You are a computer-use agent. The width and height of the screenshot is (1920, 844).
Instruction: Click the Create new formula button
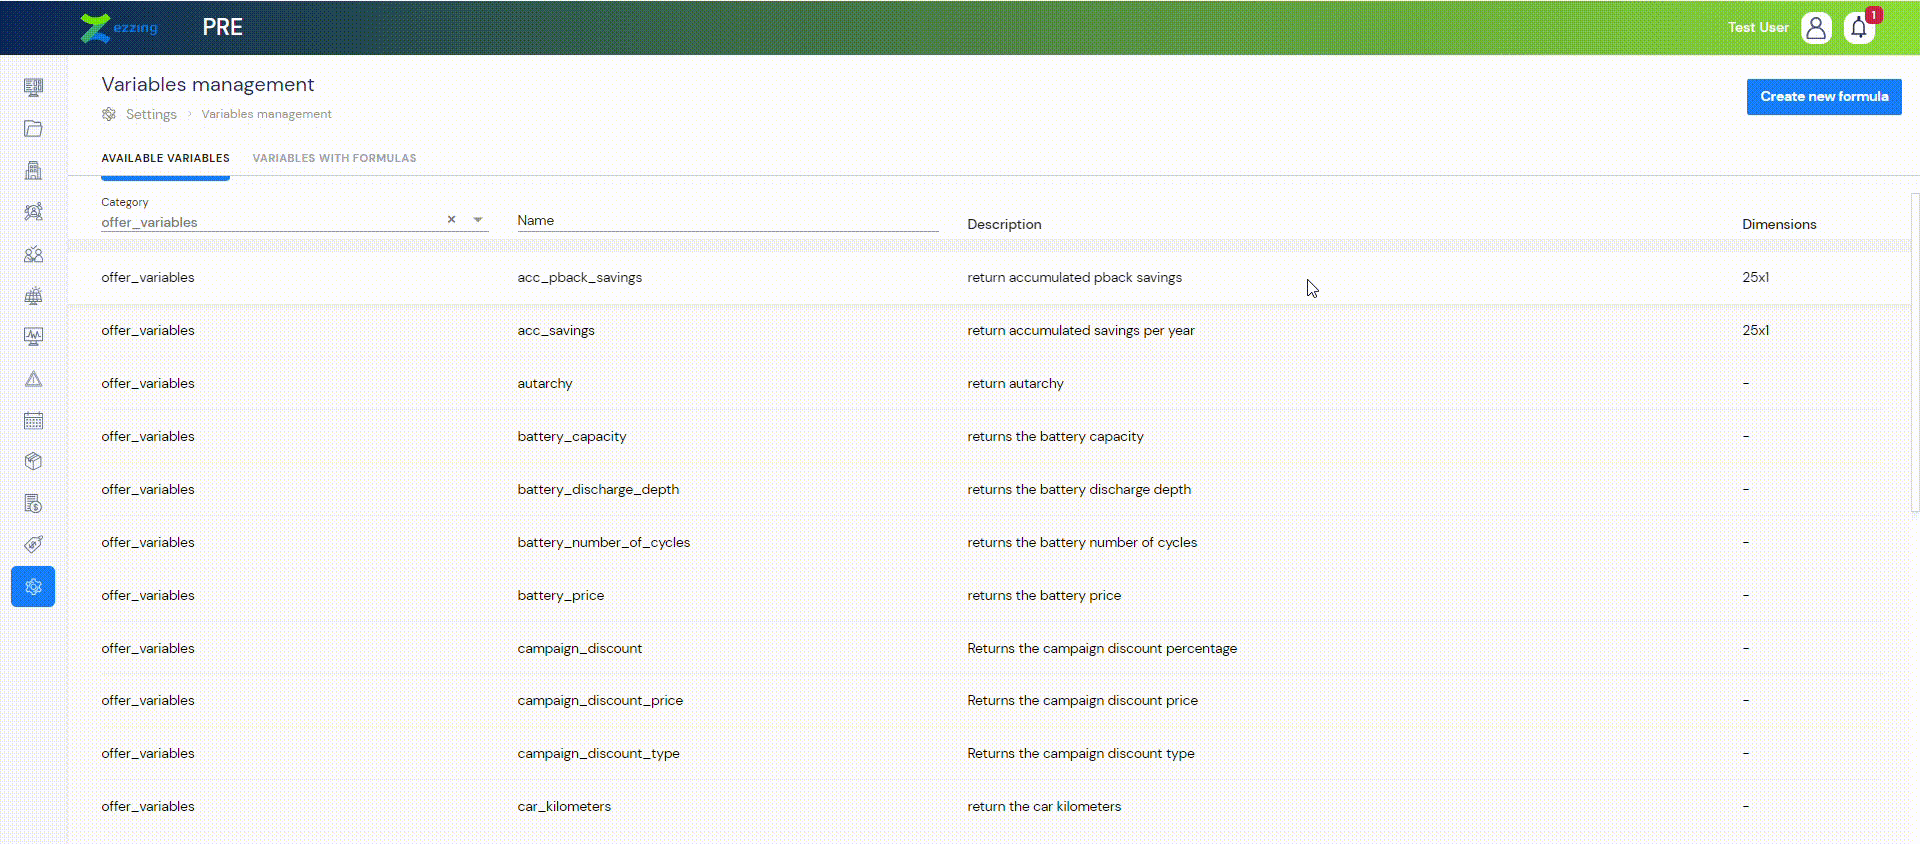[x=1824, y=97]
